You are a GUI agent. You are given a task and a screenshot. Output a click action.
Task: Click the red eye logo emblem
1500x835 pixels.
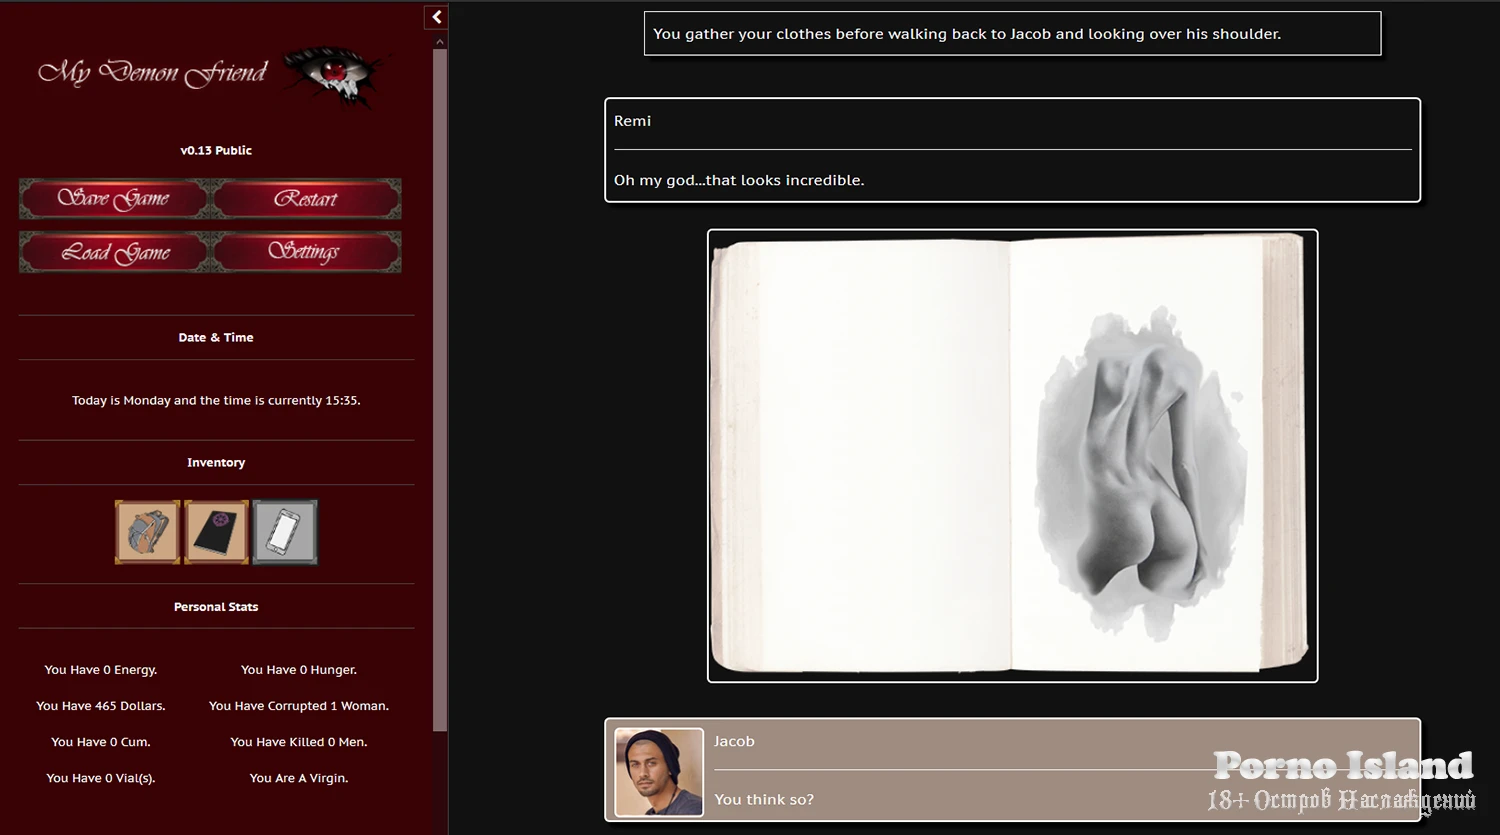click(x=331, y=75)
